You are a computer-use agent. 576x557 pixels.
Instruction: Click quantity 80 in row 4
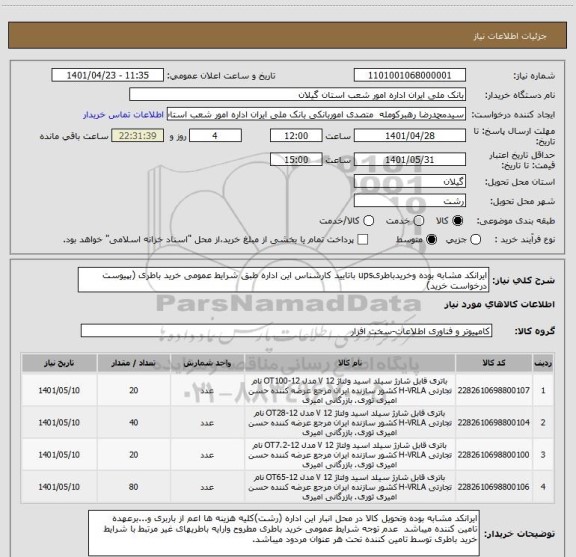click(x=134, y=487)
